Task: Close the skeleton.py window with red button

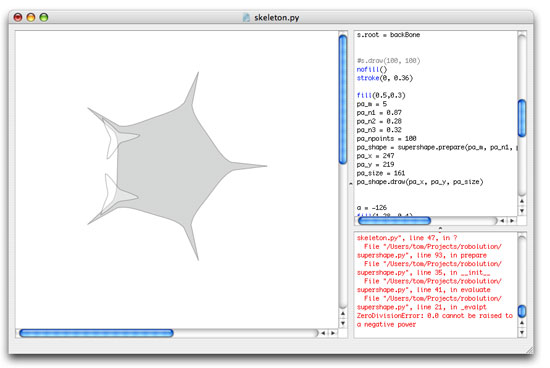Action: [x=18, y=17]
